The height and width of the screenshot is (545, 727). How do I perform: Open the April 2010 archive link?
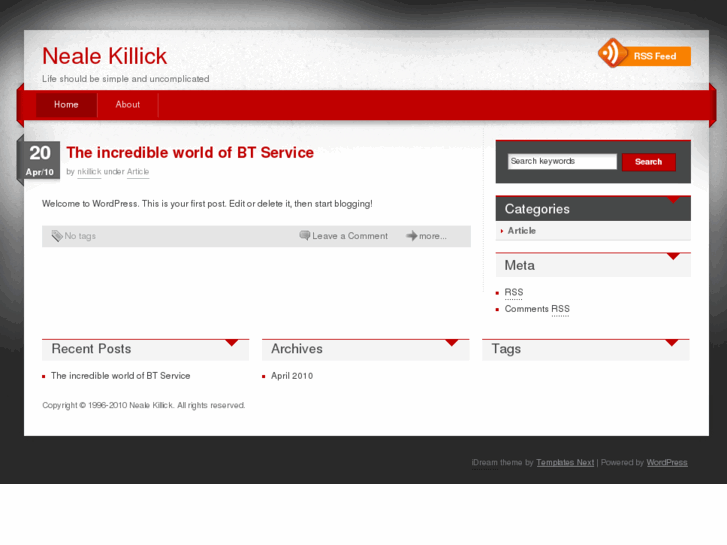click(x=292, y=376)
